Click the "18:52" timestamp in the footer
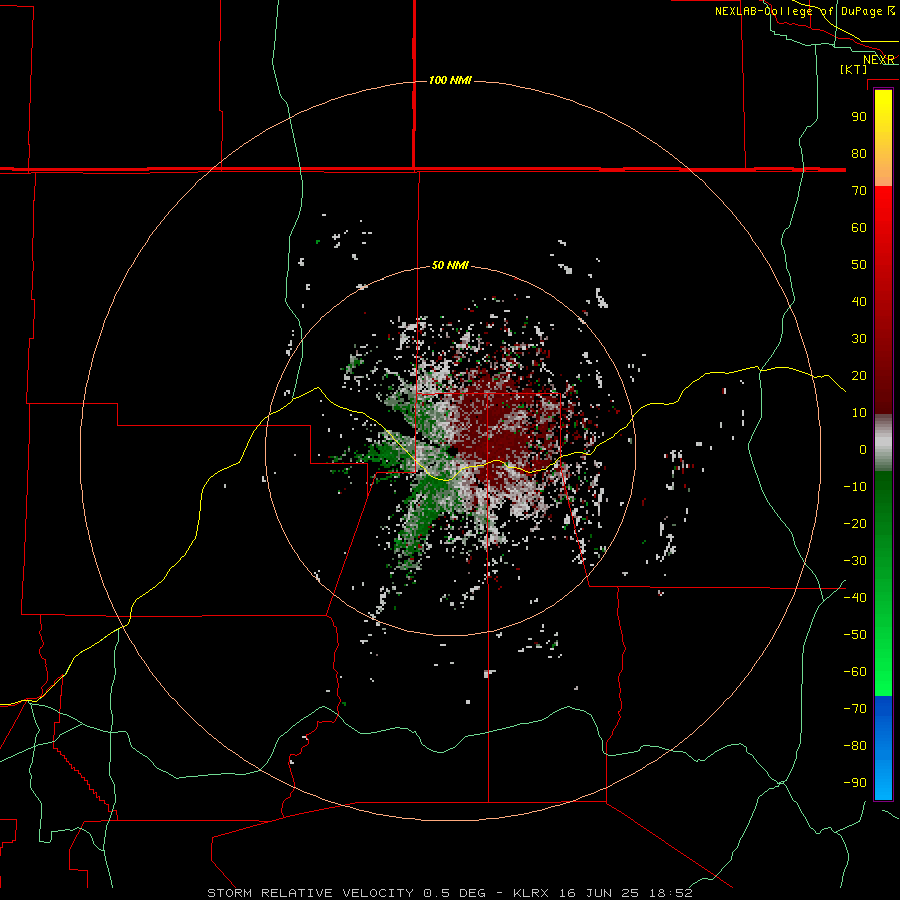 (671, 893)
